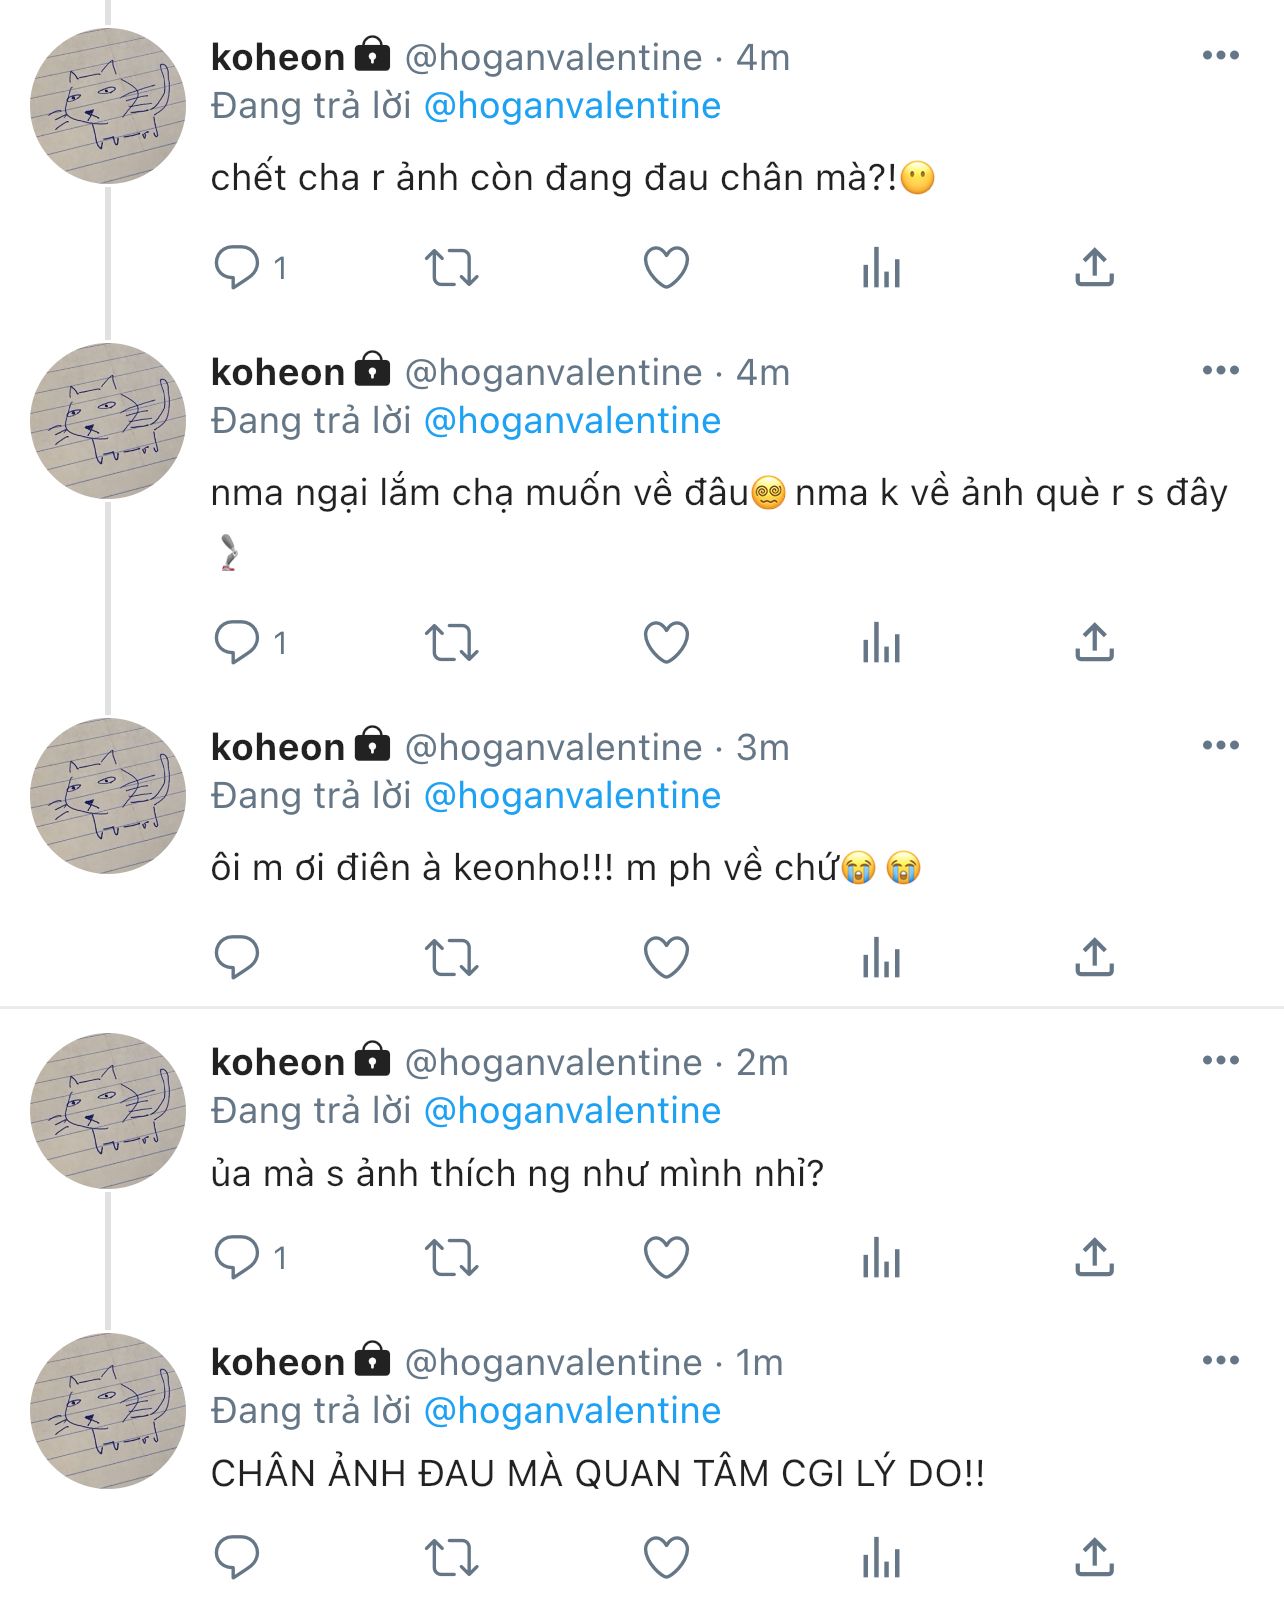This screenshot has width=1284, height=1602.
Task: Share the "chết cha r" tweet
Action: point(1094,267)
